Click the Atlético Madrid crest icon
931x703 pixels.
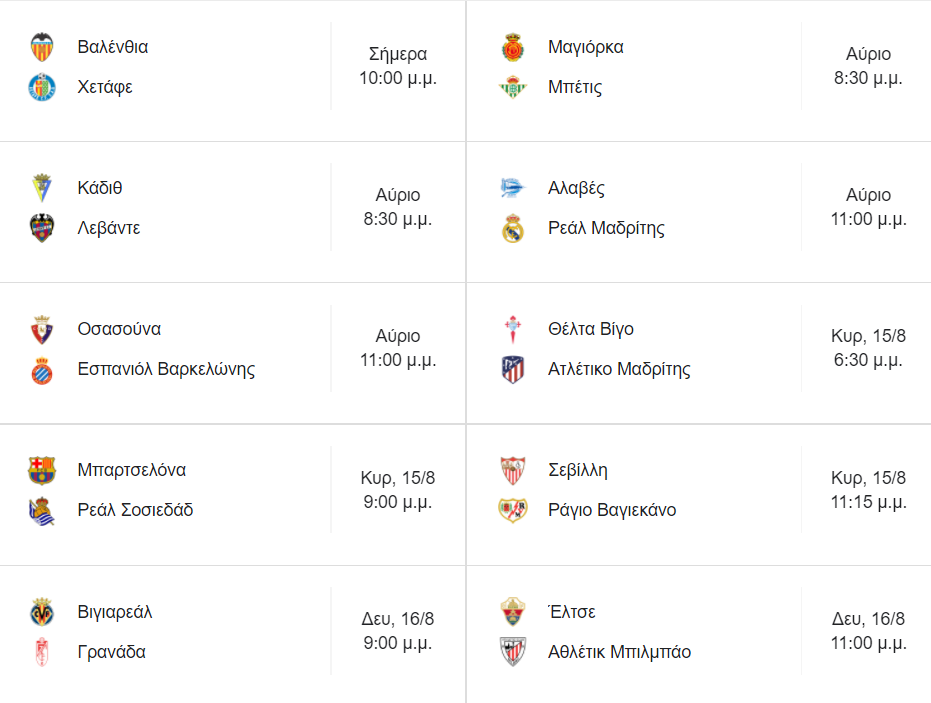tap(512, 369)
